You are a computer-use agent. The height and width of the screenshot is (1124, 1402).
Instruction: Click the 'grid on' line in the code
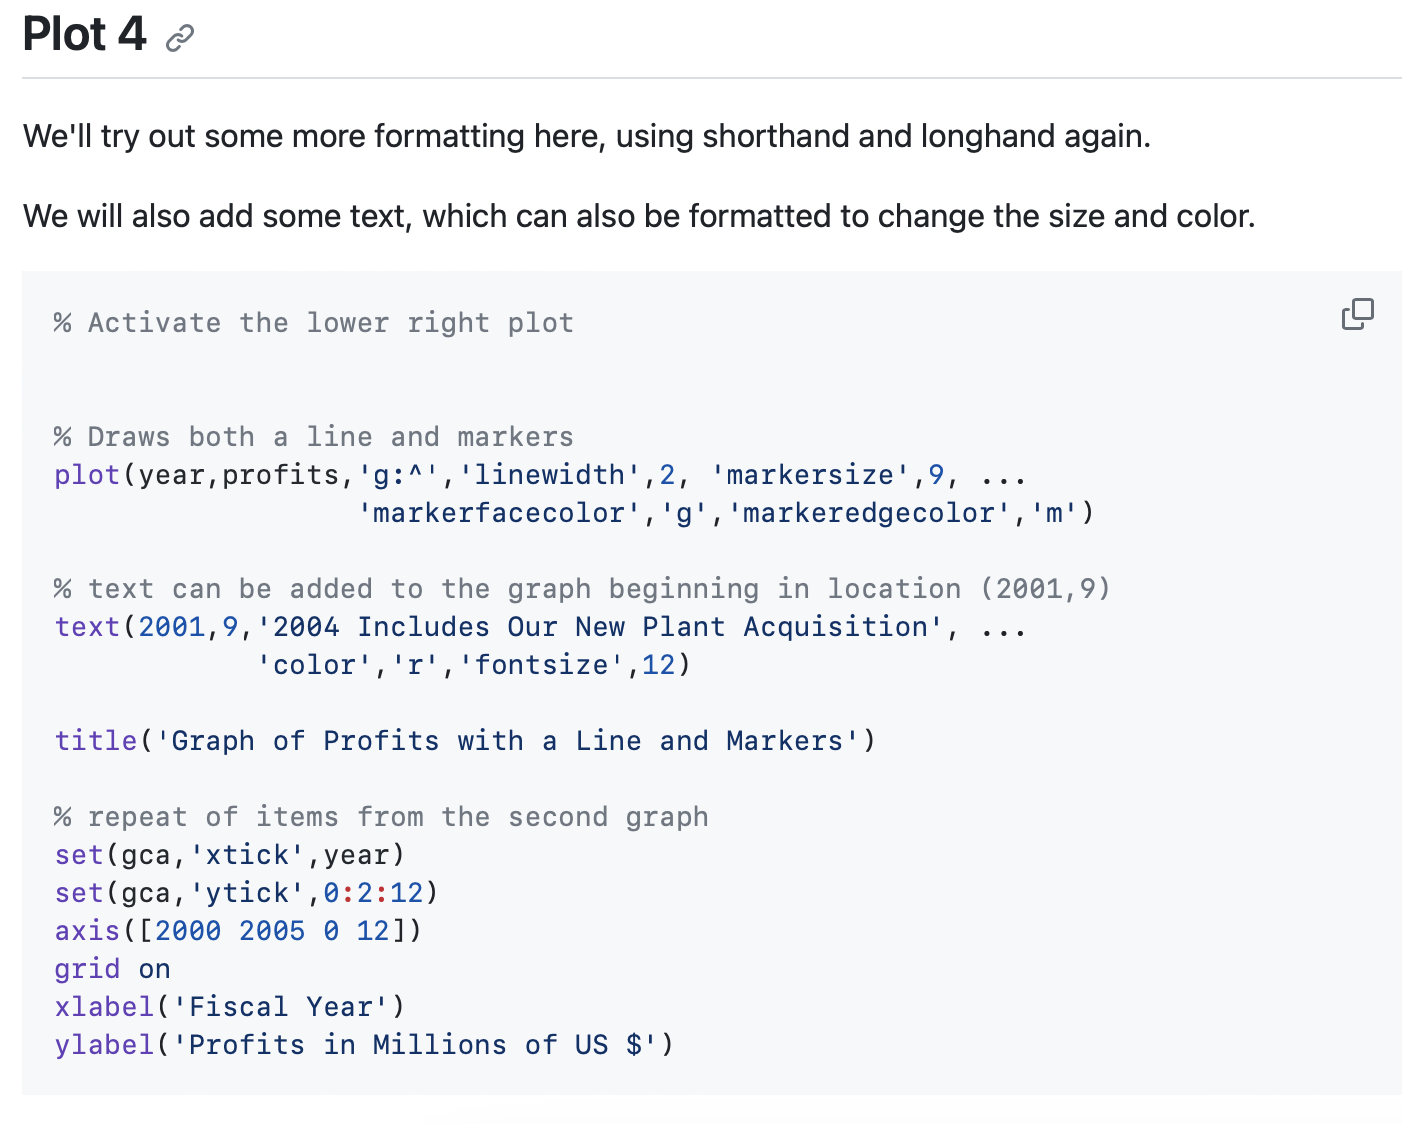pos(112,969)
